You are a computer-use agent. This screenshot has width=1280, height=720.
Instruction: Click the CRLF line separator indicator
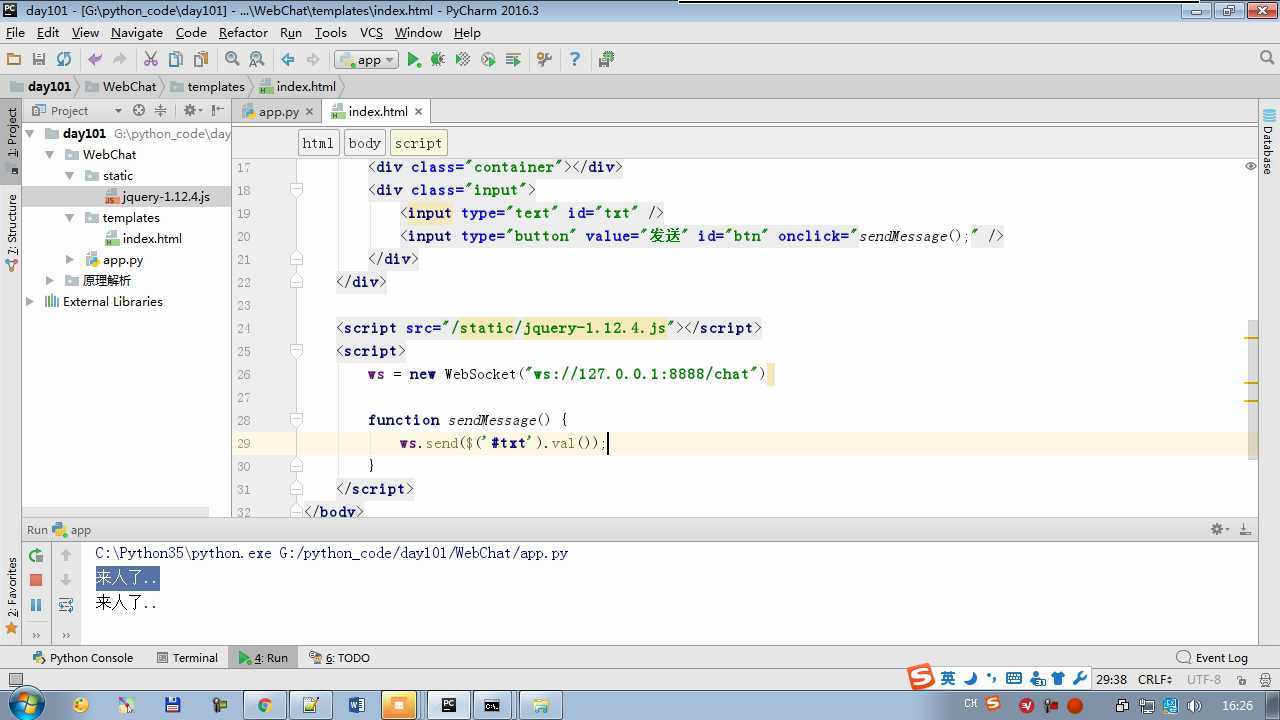coord(1155,679)
